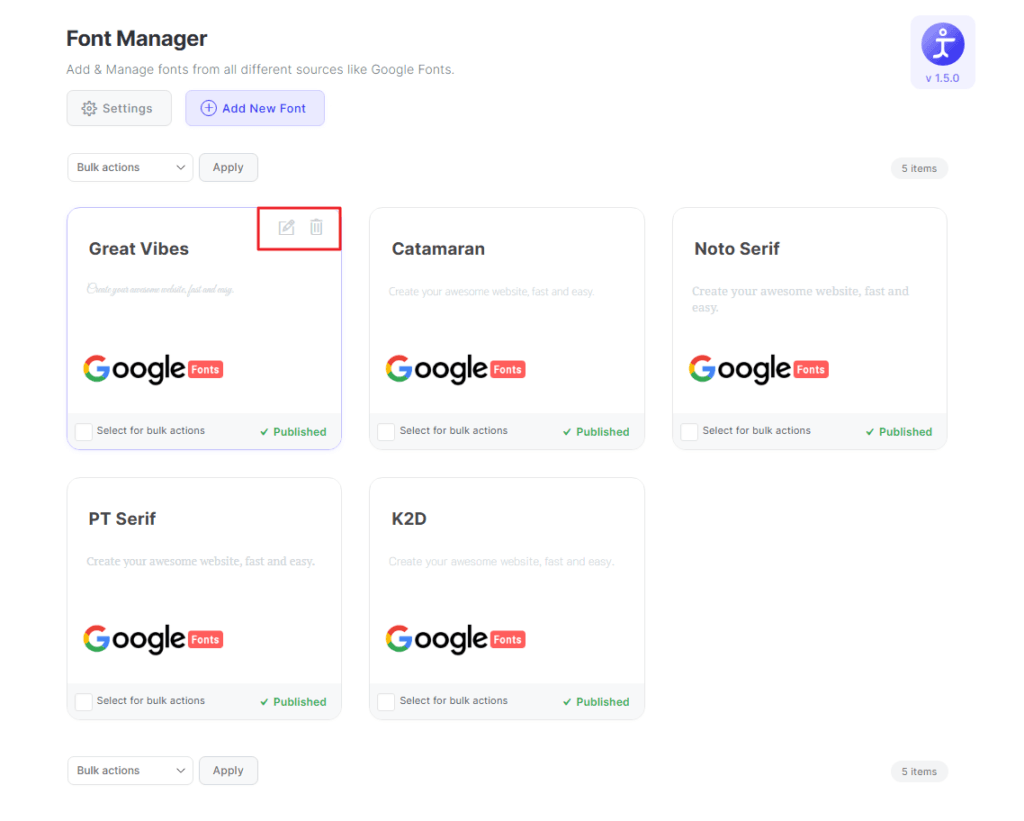The image size is (1024, 821).
Task: Click the Published status on Catamaran card
Action: [596, 432]
